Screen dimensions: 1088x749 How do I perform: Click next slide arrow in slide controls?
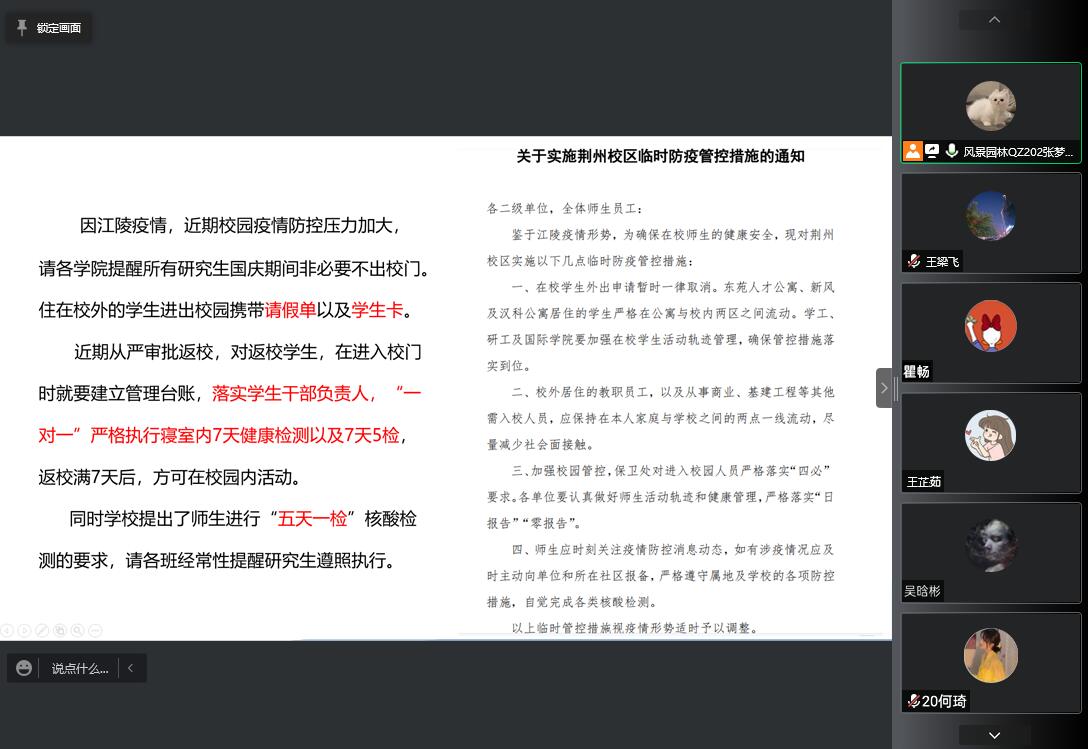pyautogui.click(x=25, y=630)
